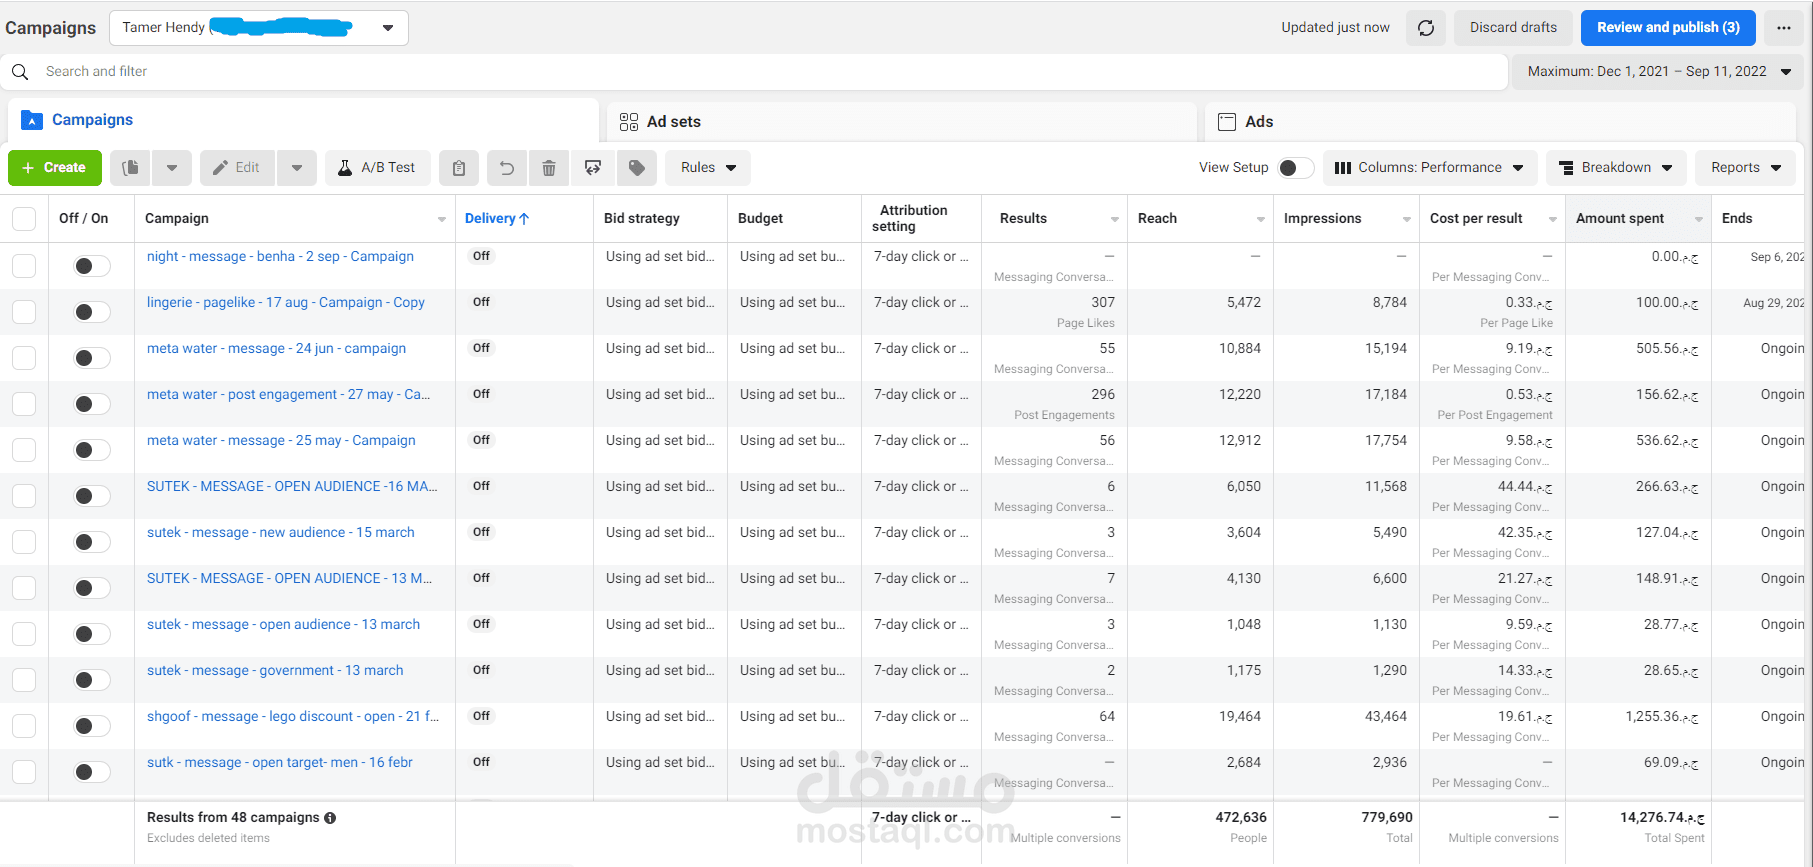The image size is (1813, 867).
Task: Toggle the sutk - message - open target- men switch
Action: pos(92,772)
